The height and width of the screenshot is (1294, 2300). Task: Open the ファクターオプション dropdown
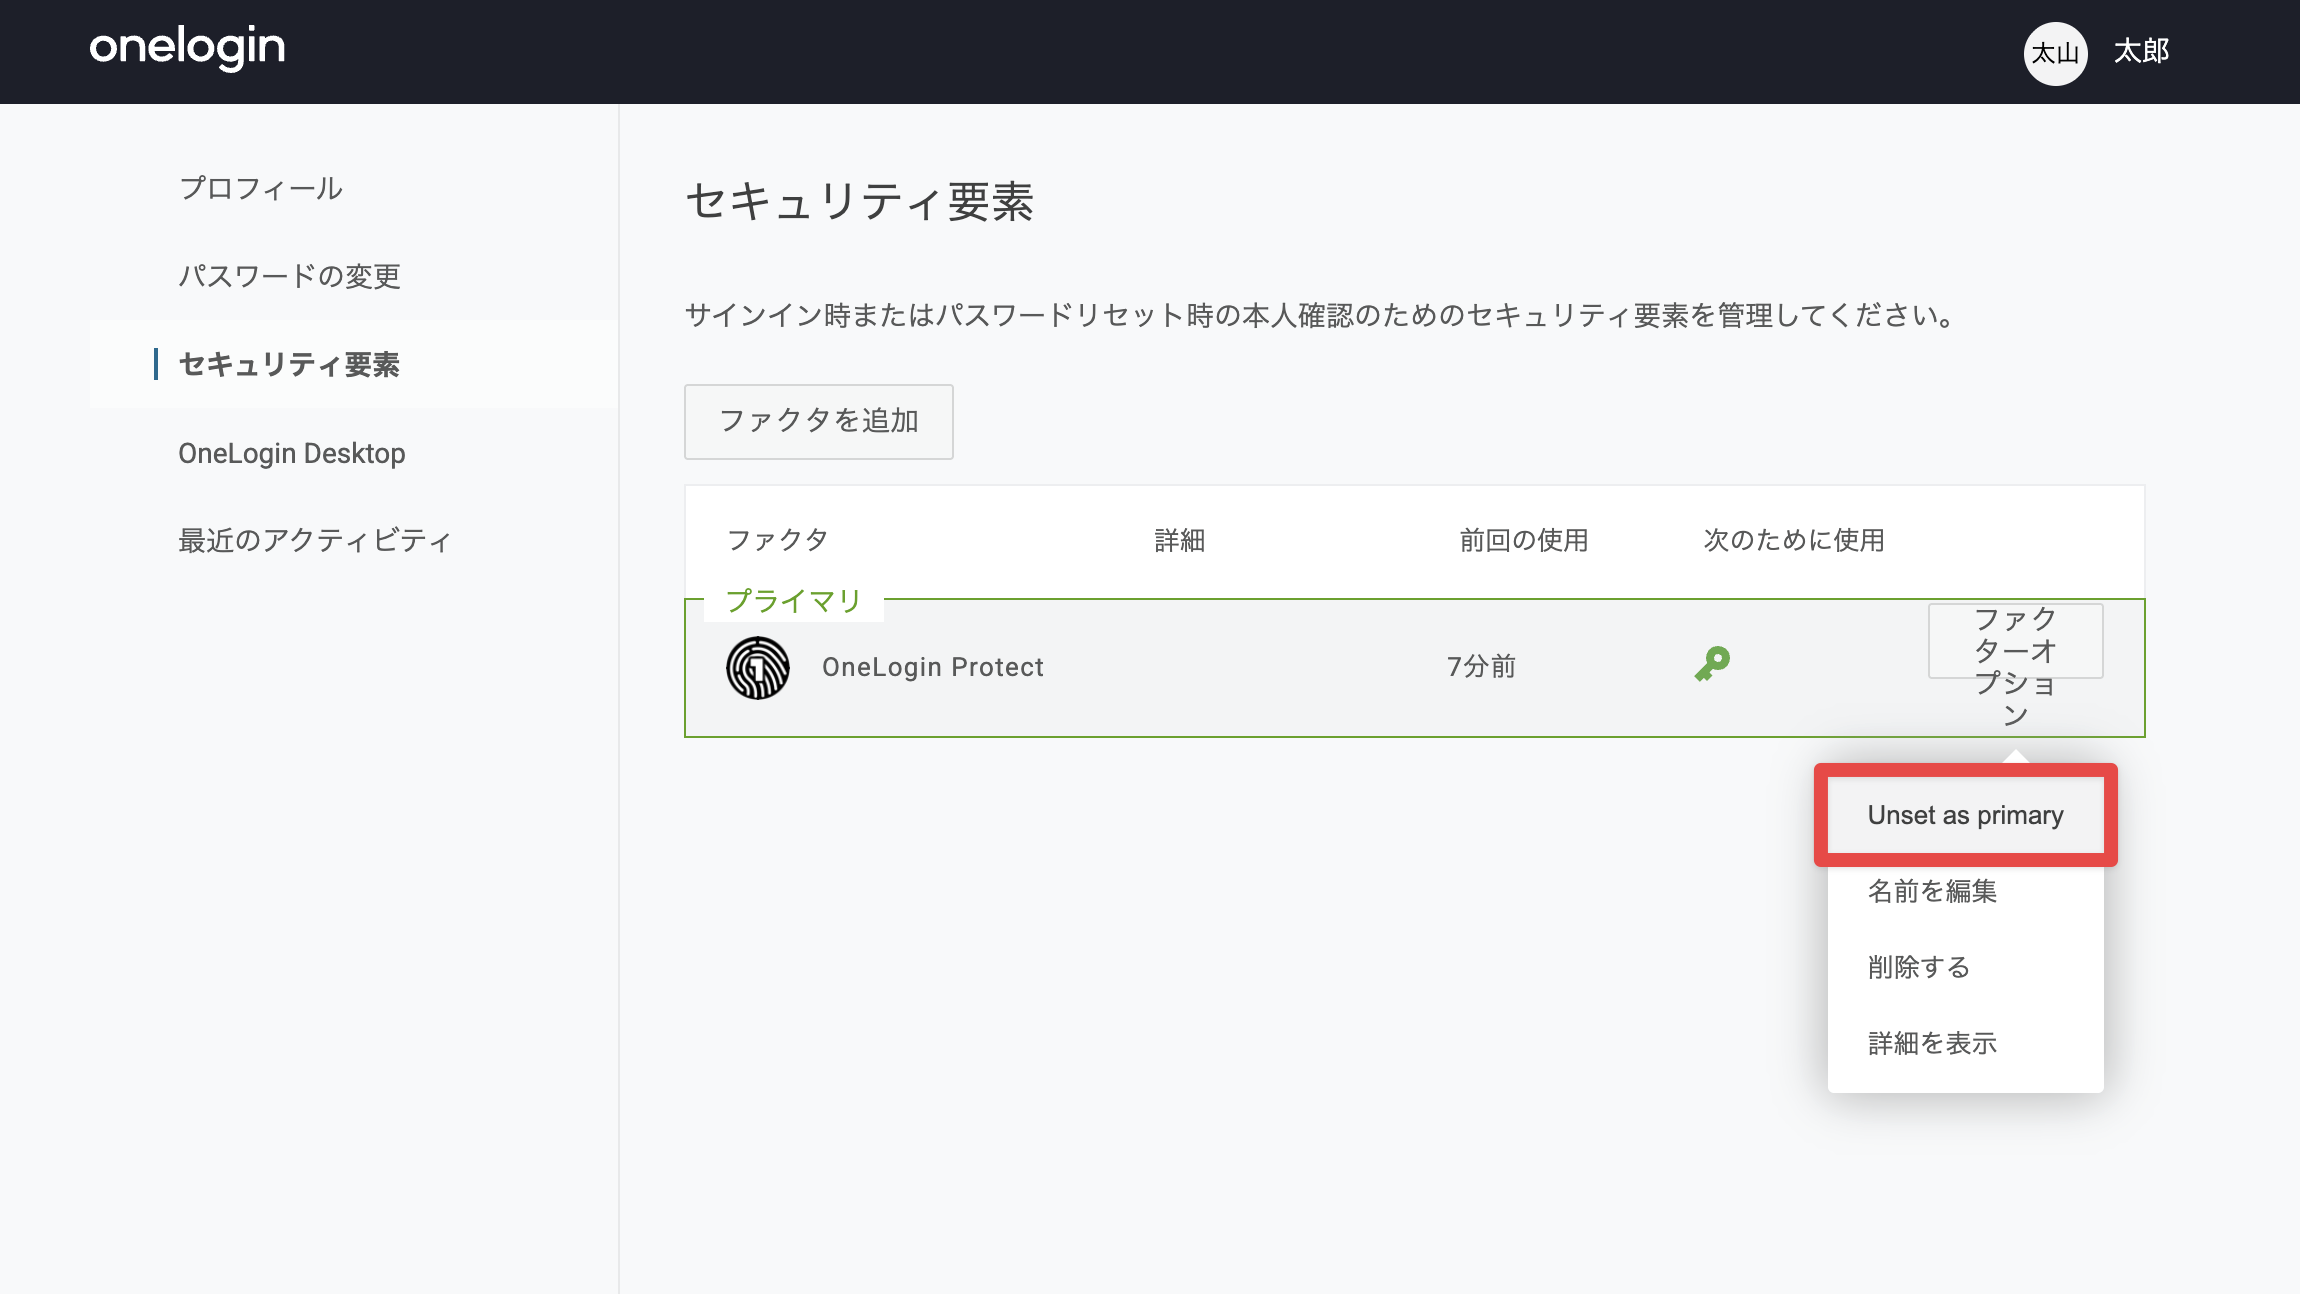pos(2015,641)
